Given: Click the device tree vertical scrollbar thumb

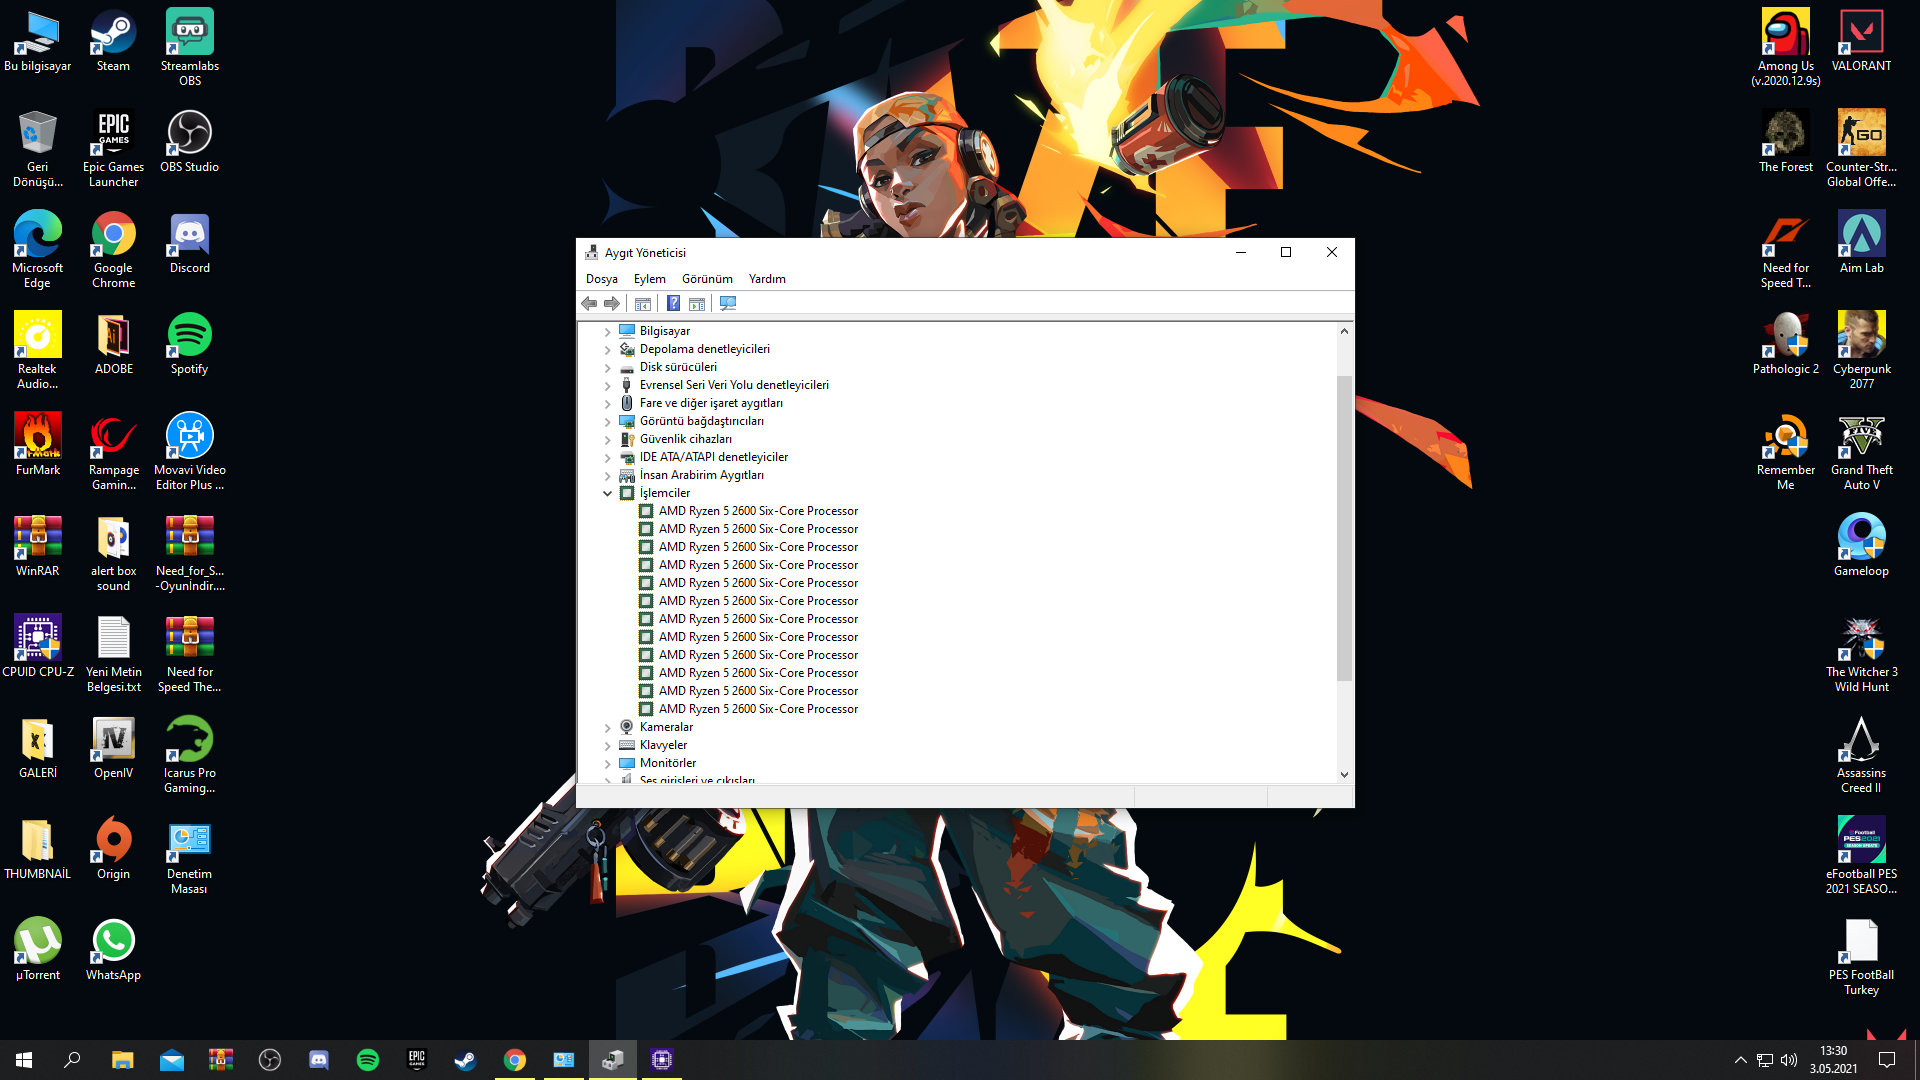Looking at the screenshot, I should [1344, 527].
